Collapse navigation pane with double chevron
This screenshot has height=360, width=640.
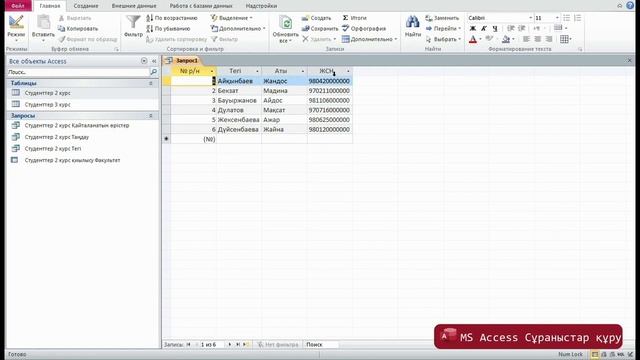154,61
